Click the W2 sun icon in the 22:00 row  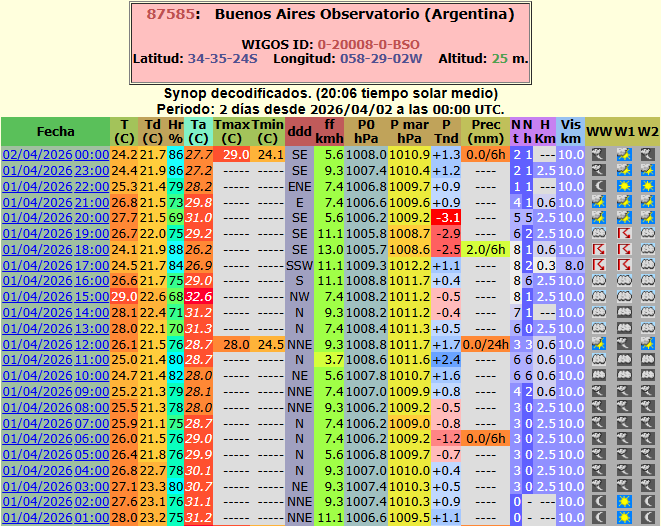[648, 186]
